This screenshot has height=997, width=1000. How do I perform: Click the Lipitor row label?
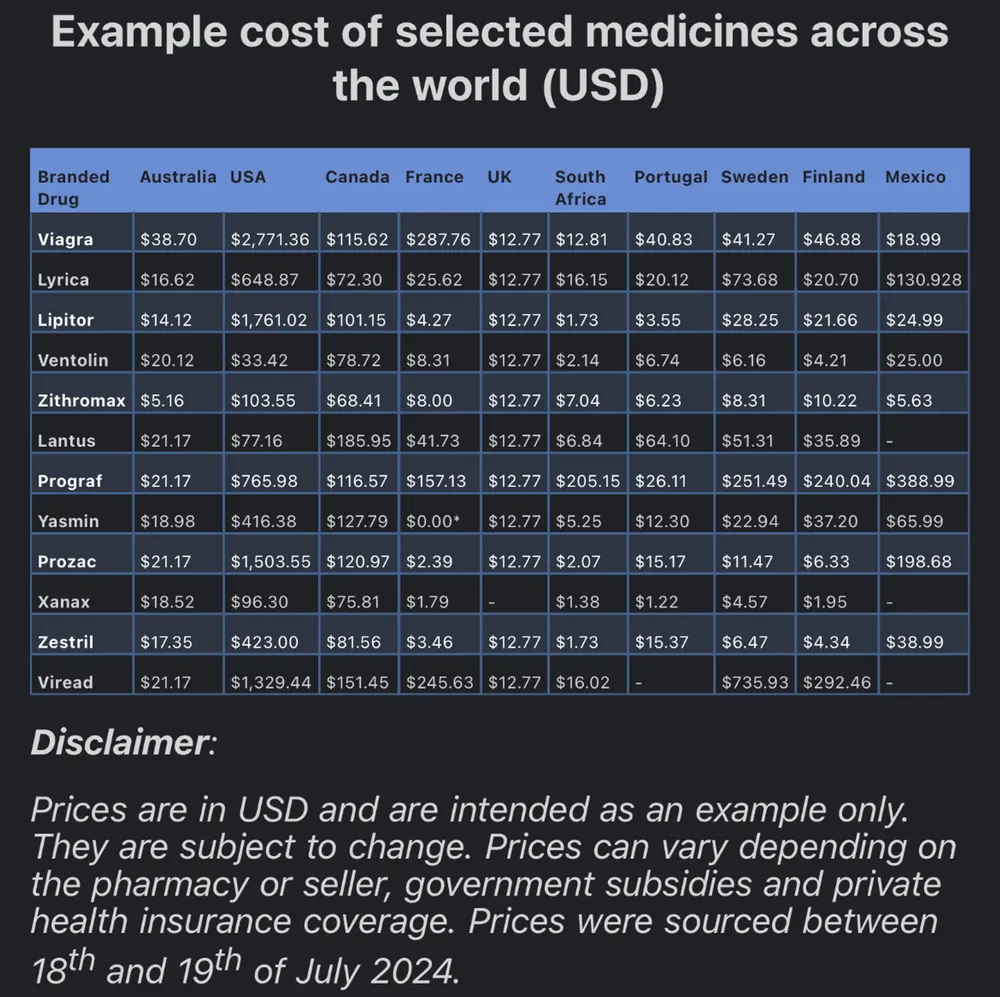coord(66,320)
